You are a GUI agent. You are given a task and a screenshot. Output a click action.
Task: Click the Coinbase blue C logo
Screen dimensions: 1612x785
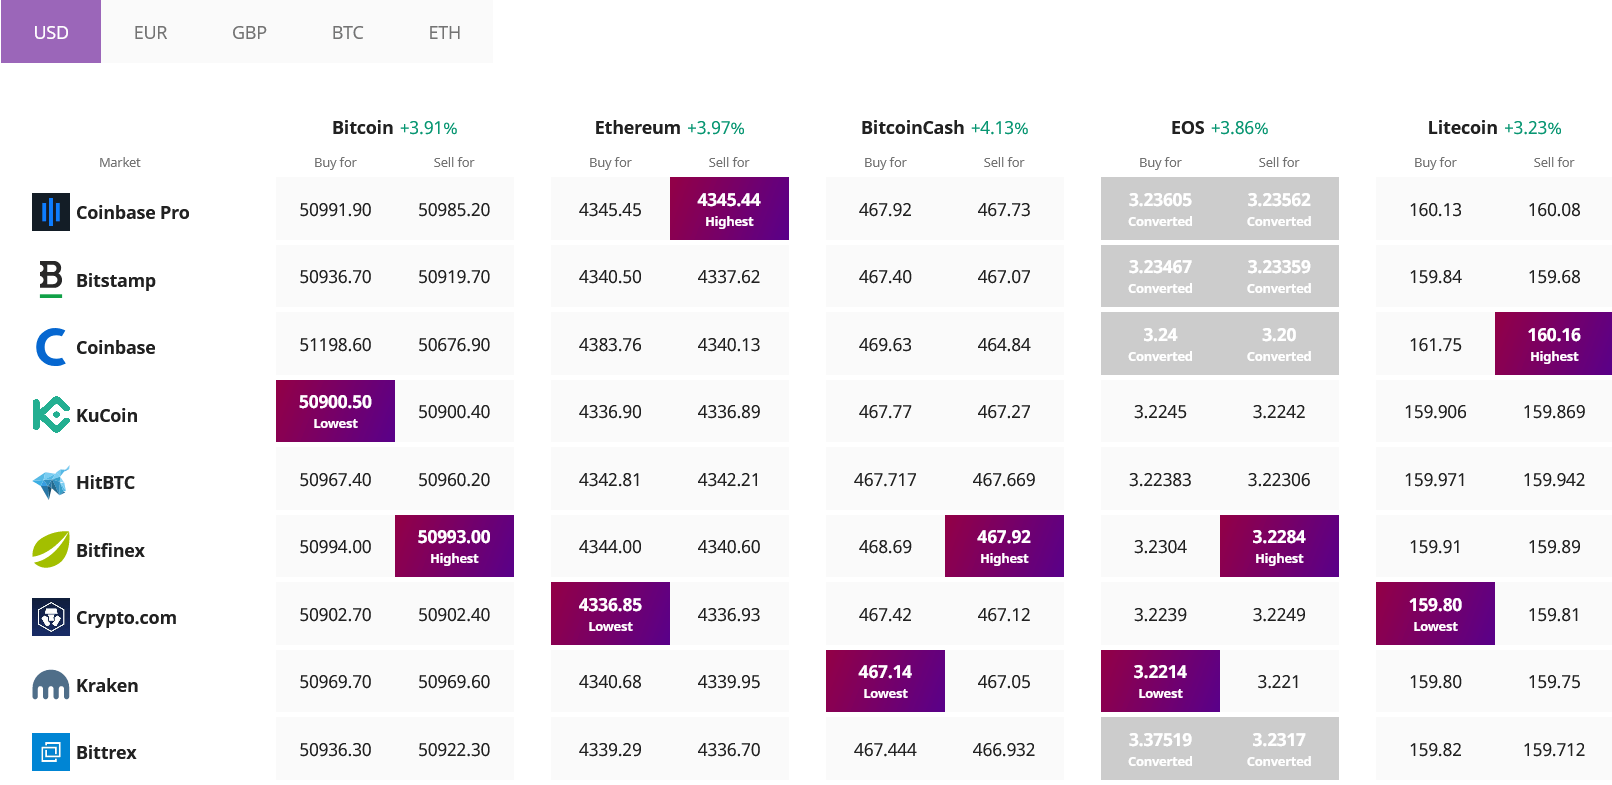[51, 347]
